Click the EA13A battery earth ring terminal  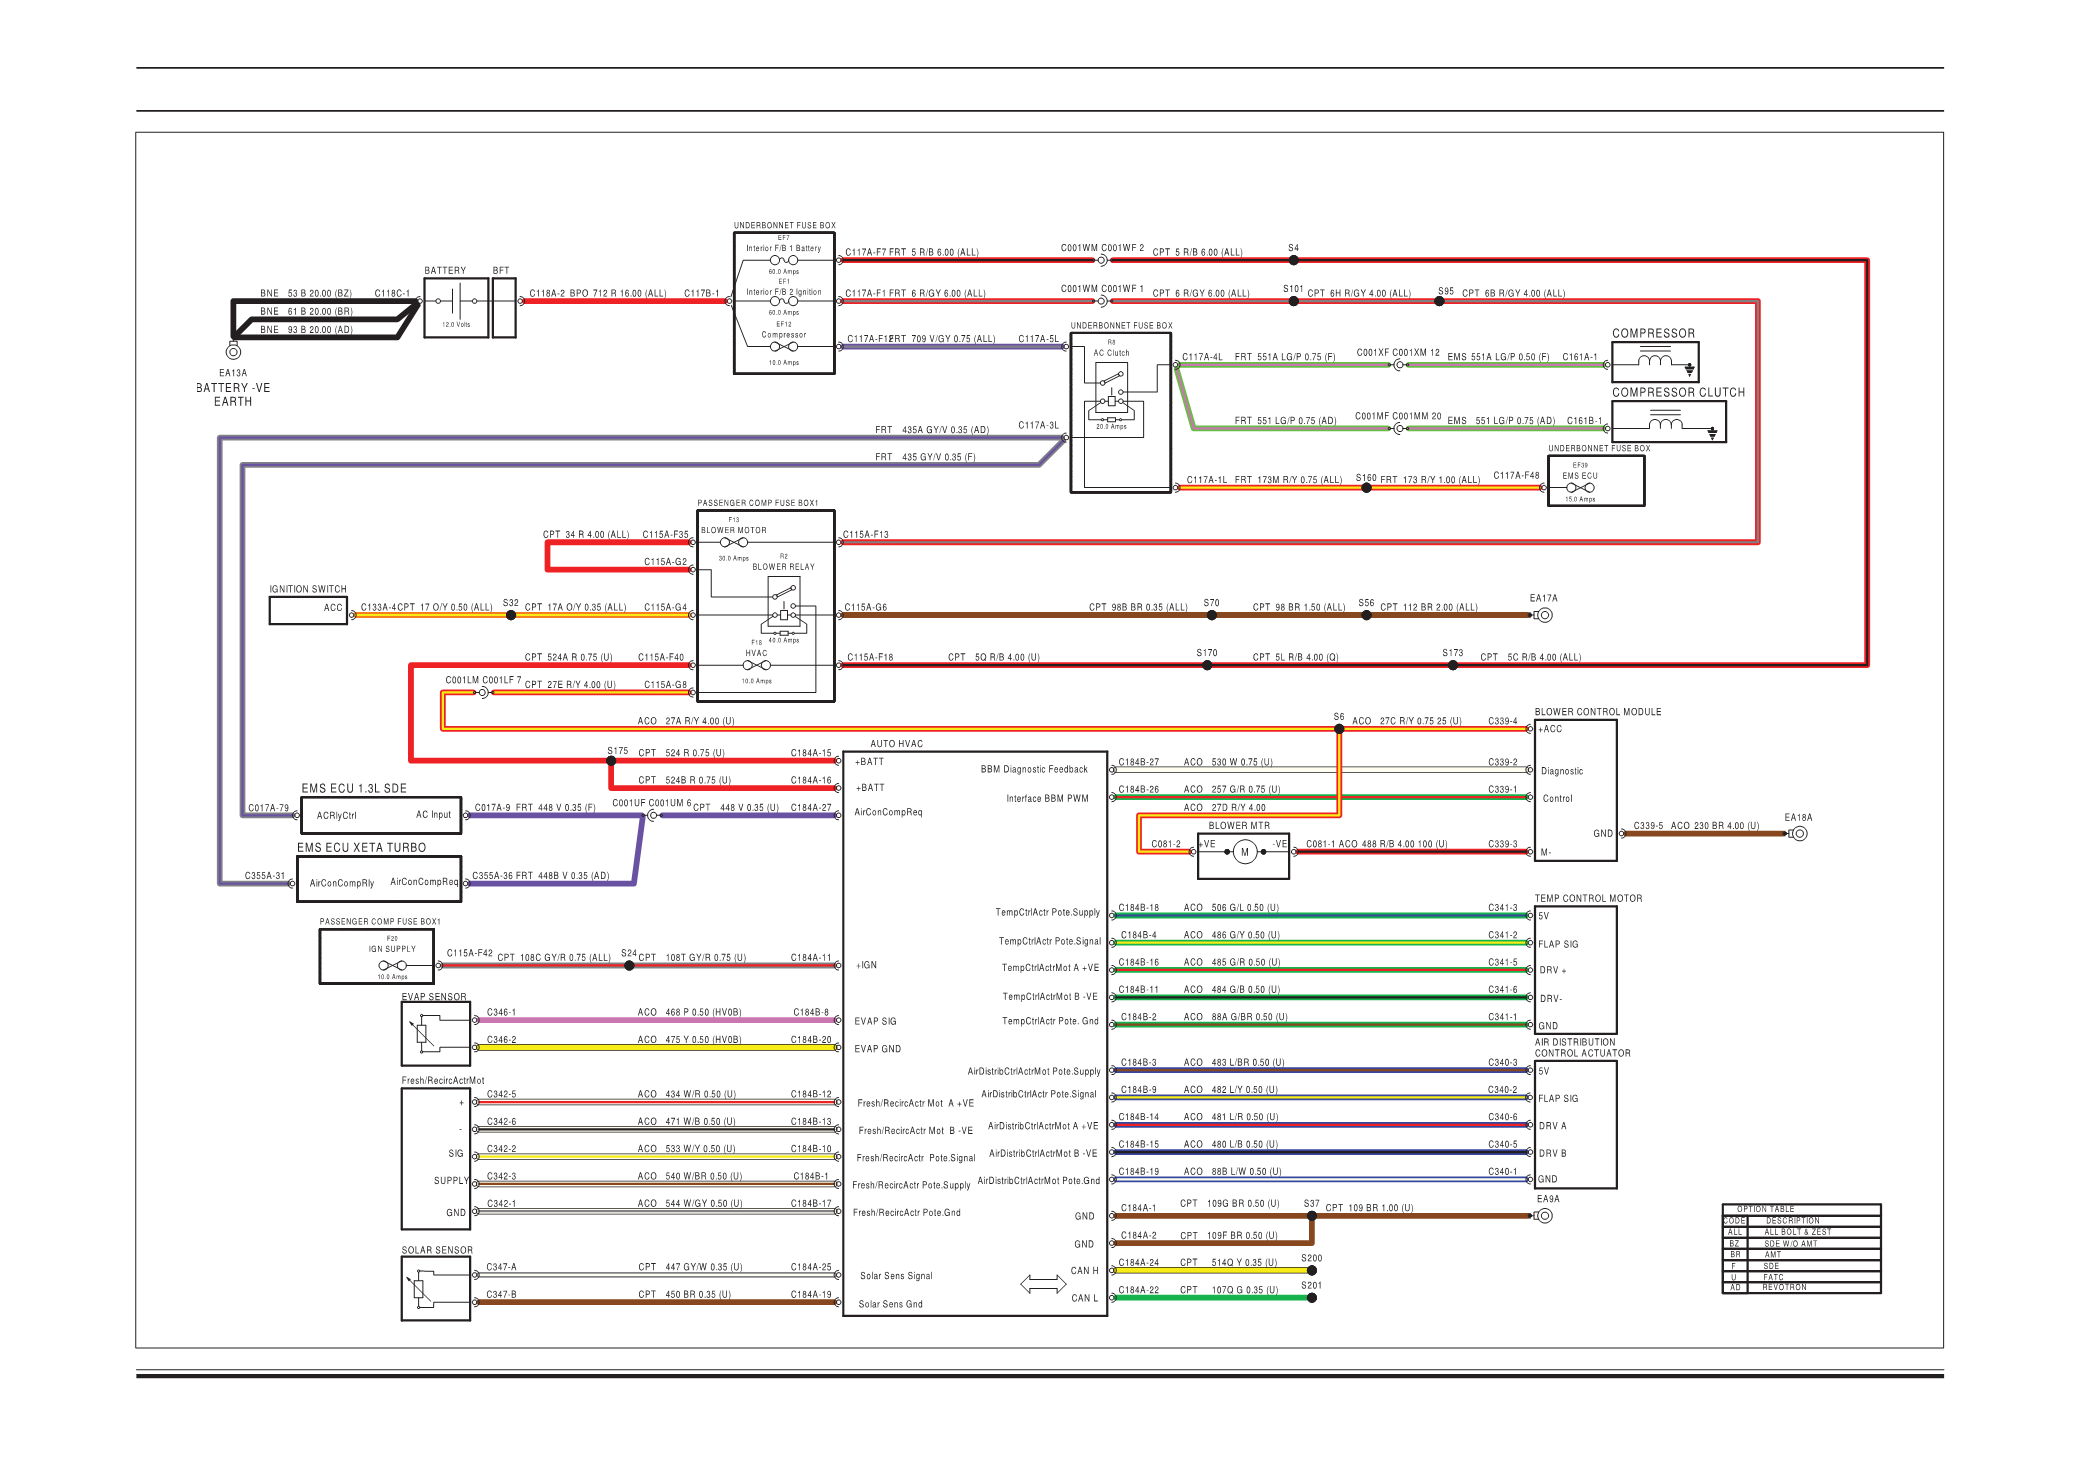click(x=233, y=351)
